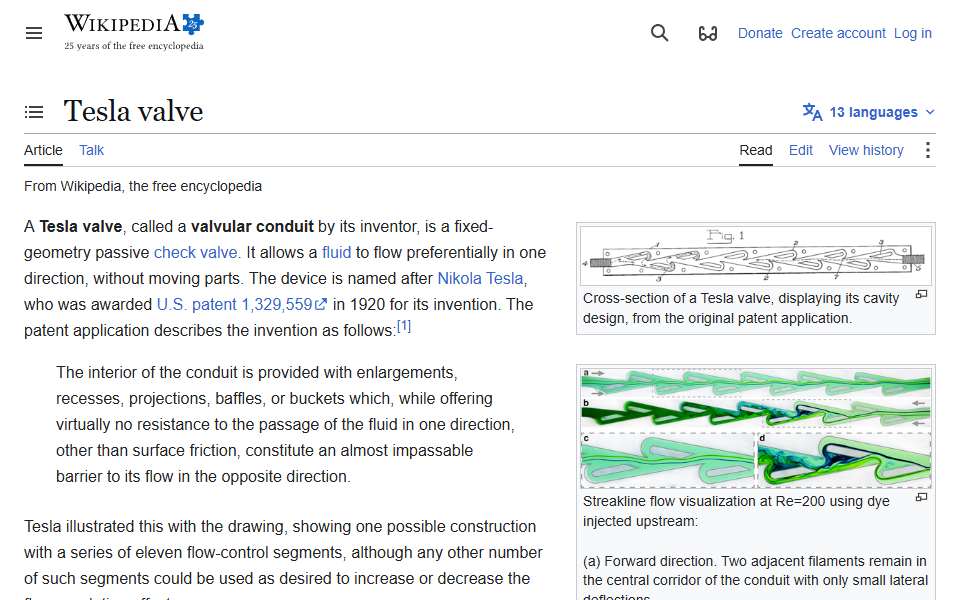
Task: Follow the fluid link
Action: click(x=336, y=252)
